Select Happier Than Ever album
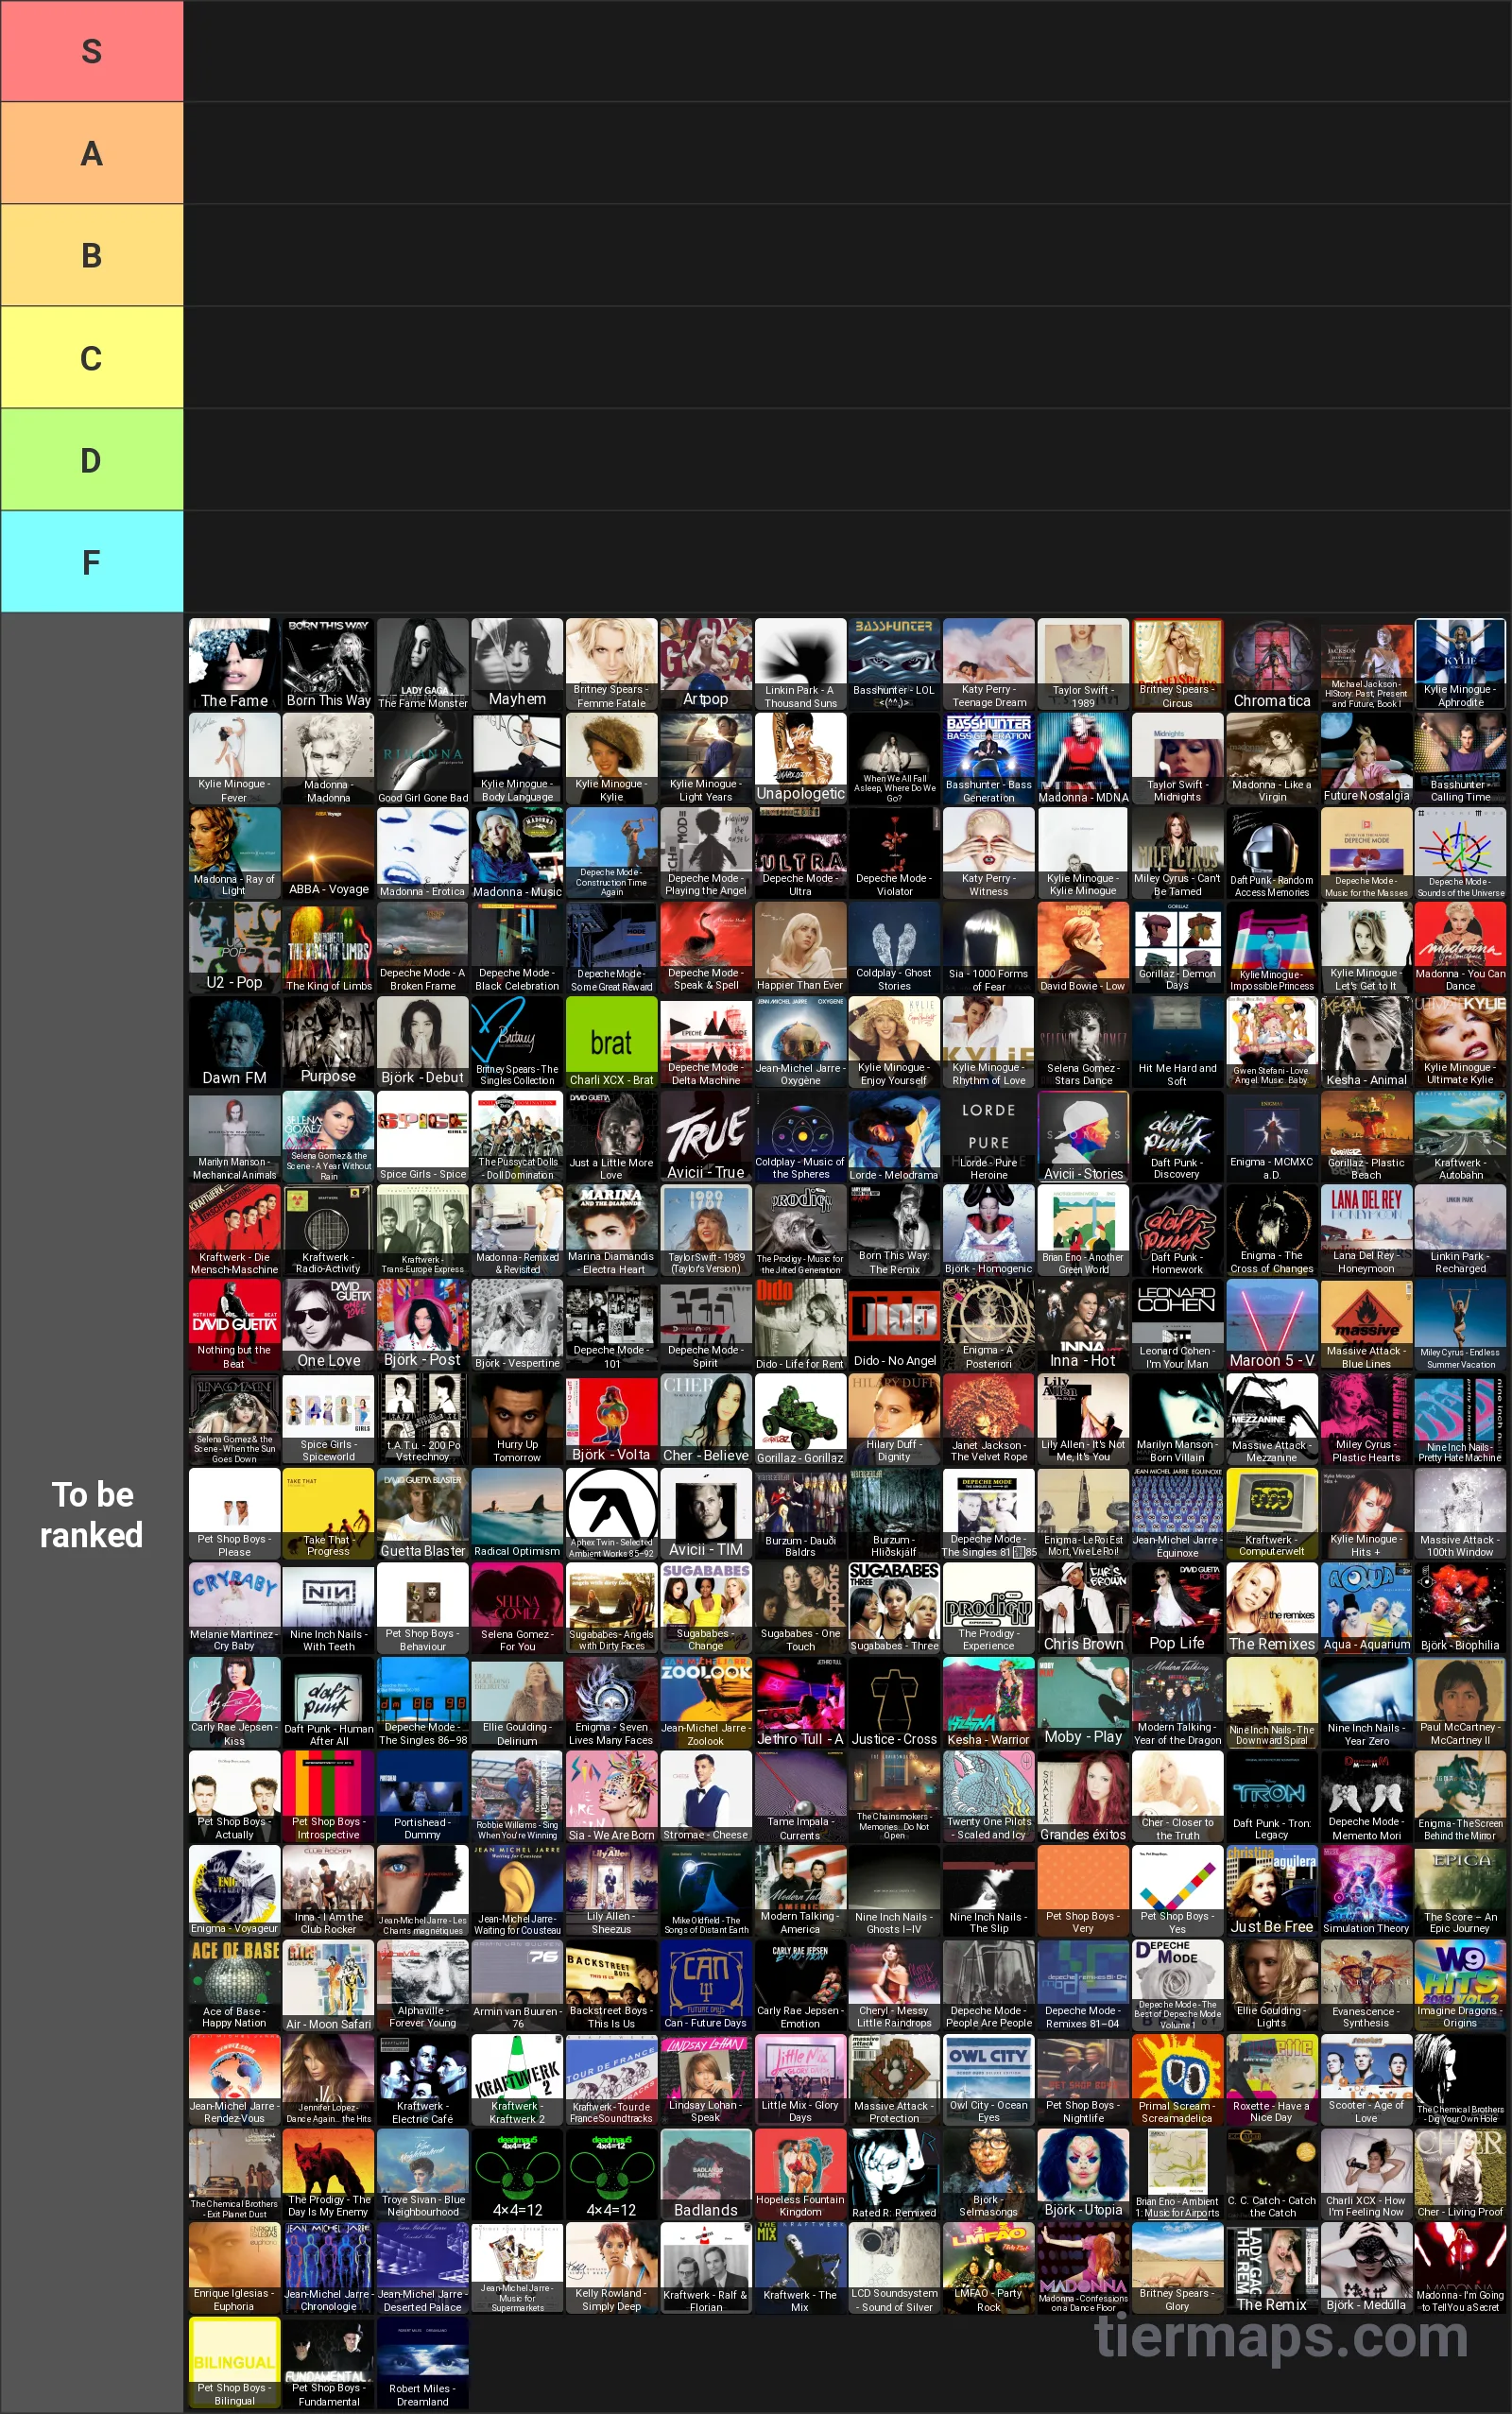1512x2414 pixels. 800,947
